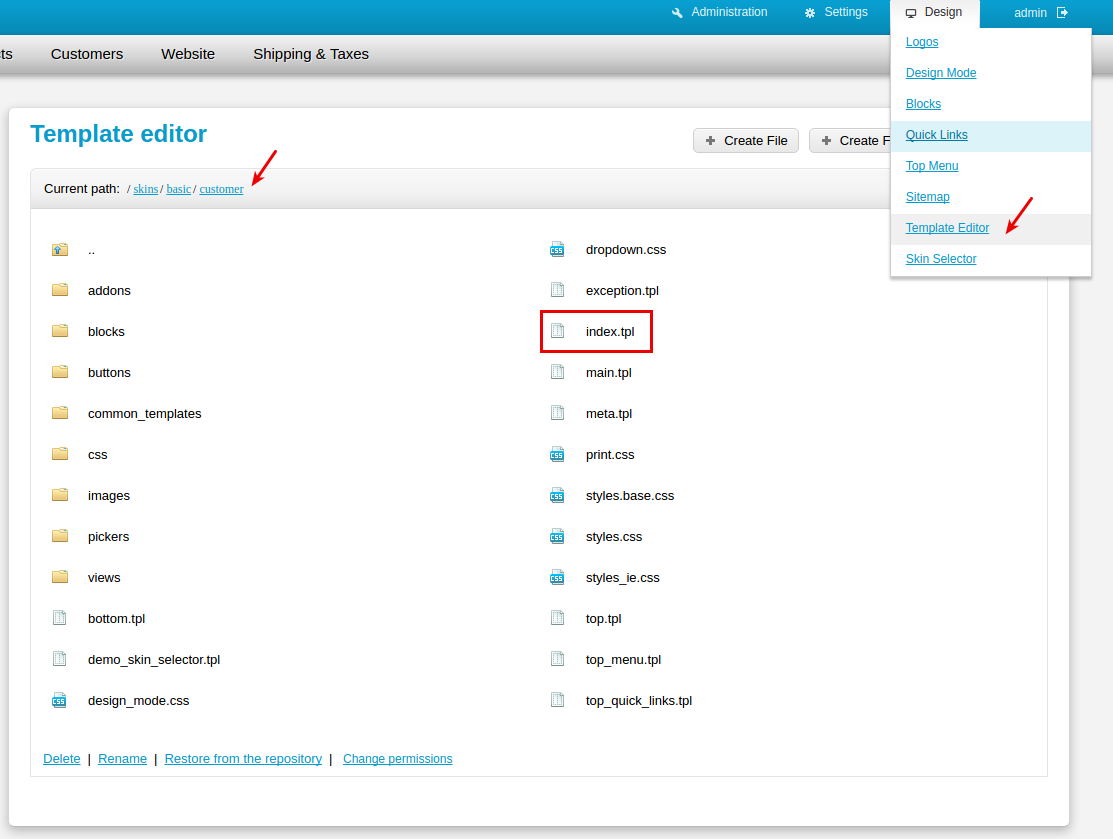Select the common_templates folder name
The image size is (1113, 839).
click(x=144, y=414)
